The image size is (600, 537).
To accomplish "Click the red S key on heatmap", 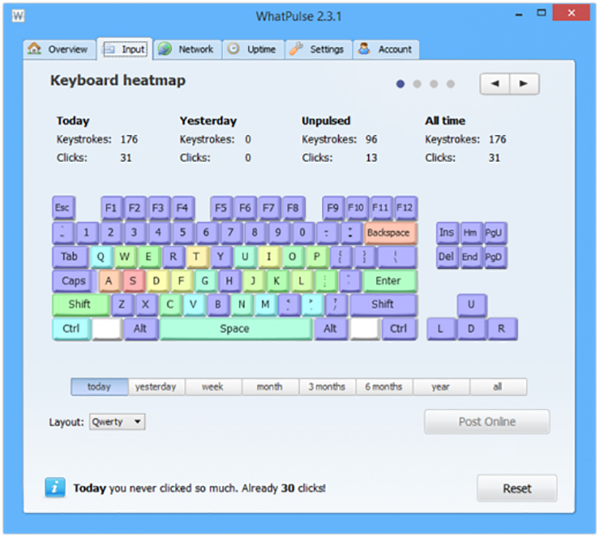I will (x=133, y=281).
